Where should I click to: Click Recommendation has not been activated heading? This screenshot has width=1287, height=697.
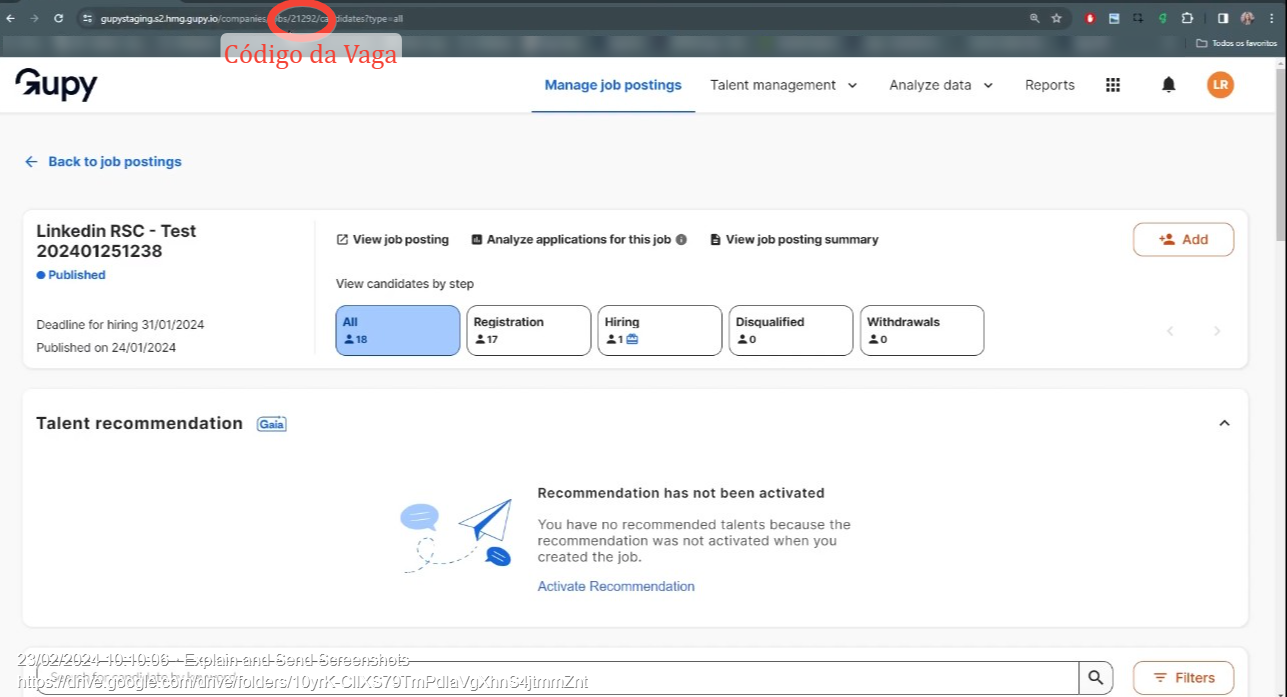coord(681,493)
